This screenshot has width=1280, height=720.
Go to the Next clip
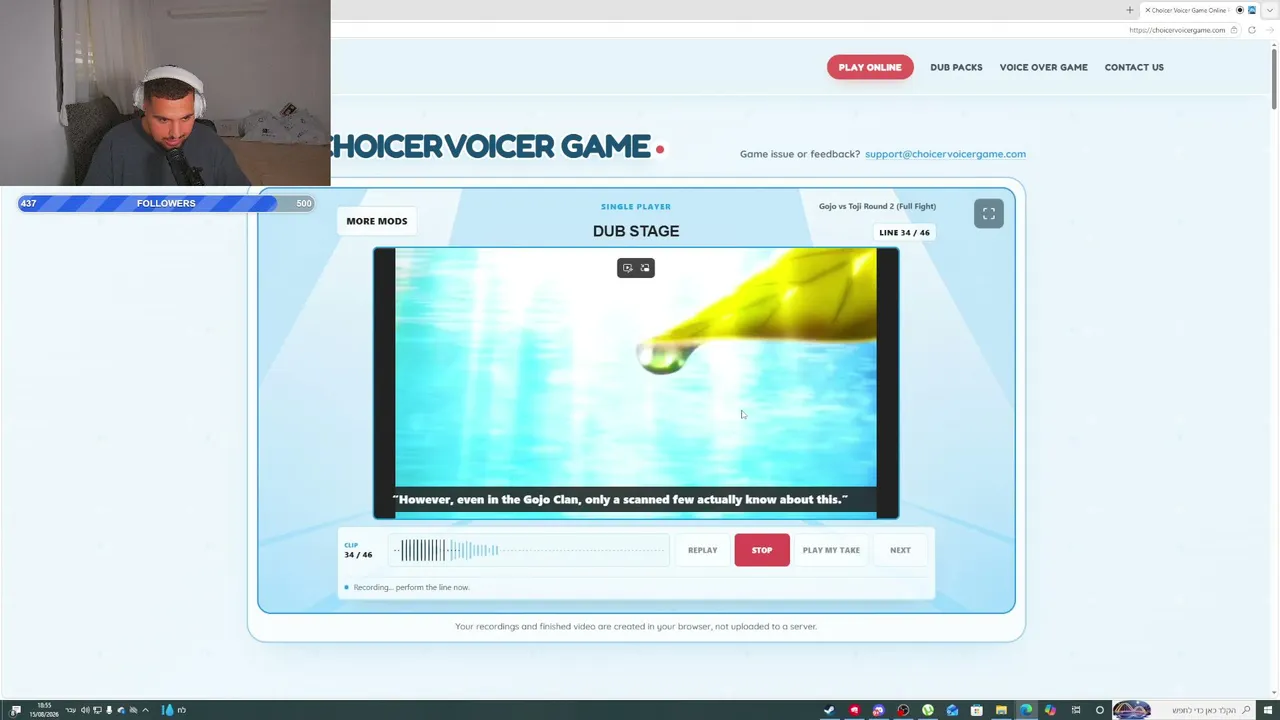[900, 550]
